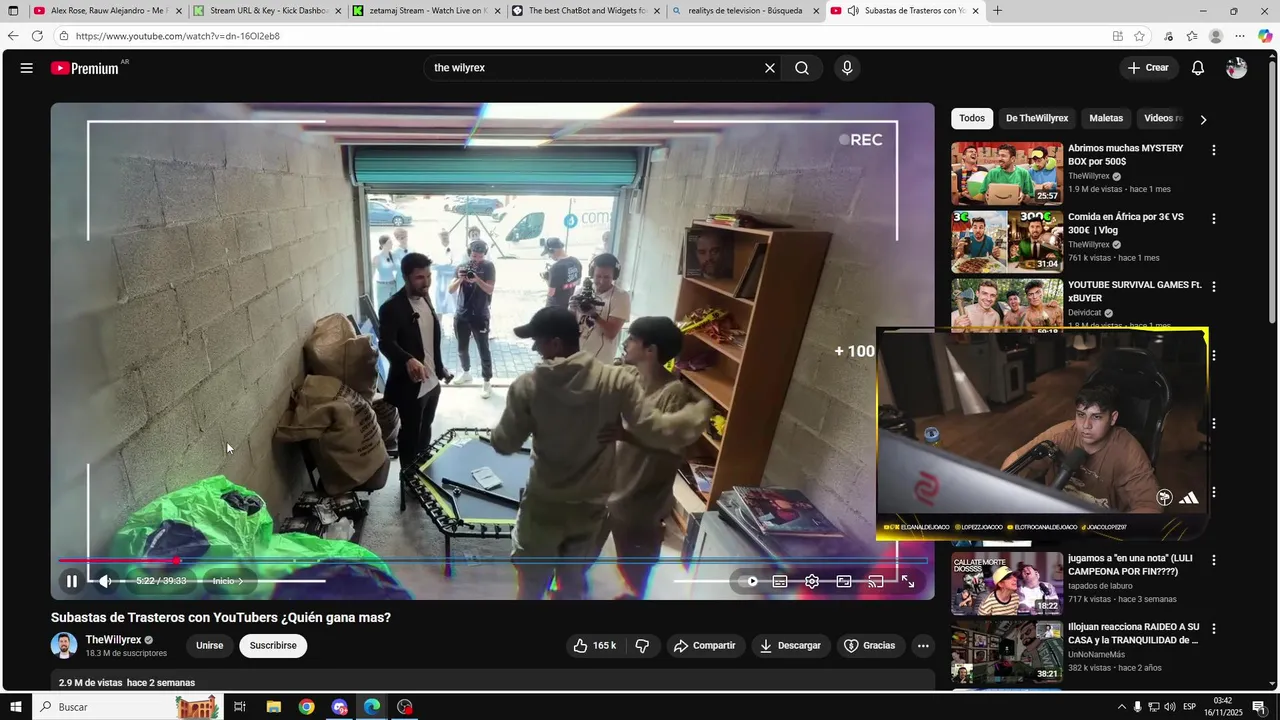Toggle the autoplay switch in player

point(748,581)
